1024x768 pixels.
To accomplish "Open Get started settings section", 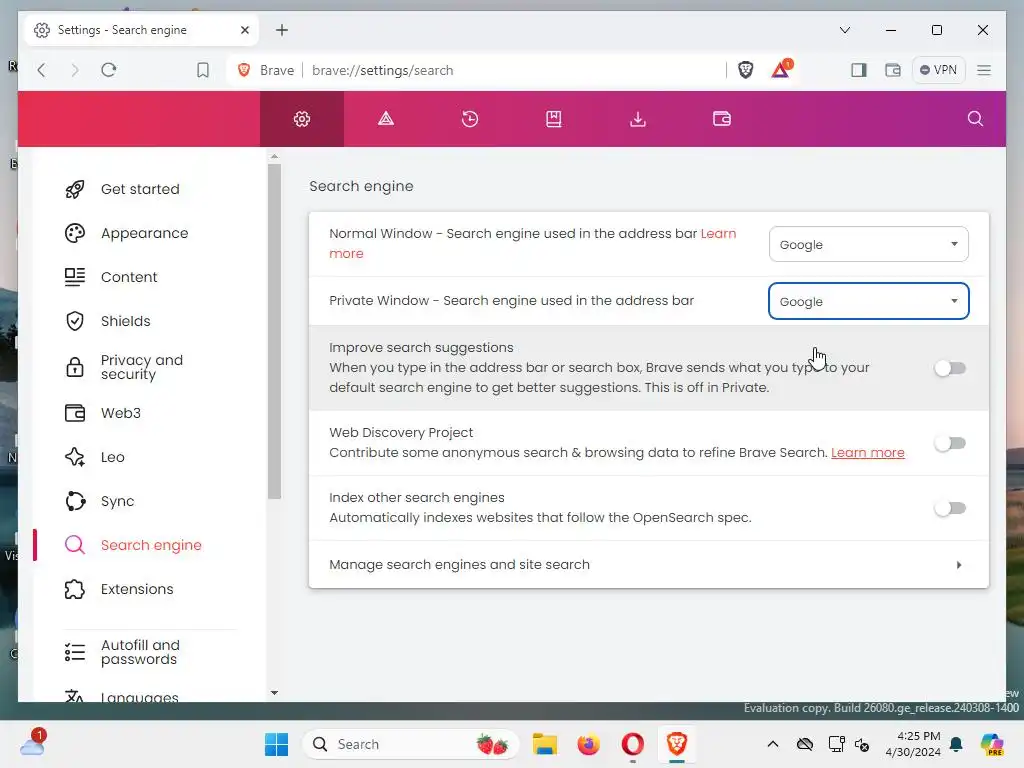I will (140, 189).
